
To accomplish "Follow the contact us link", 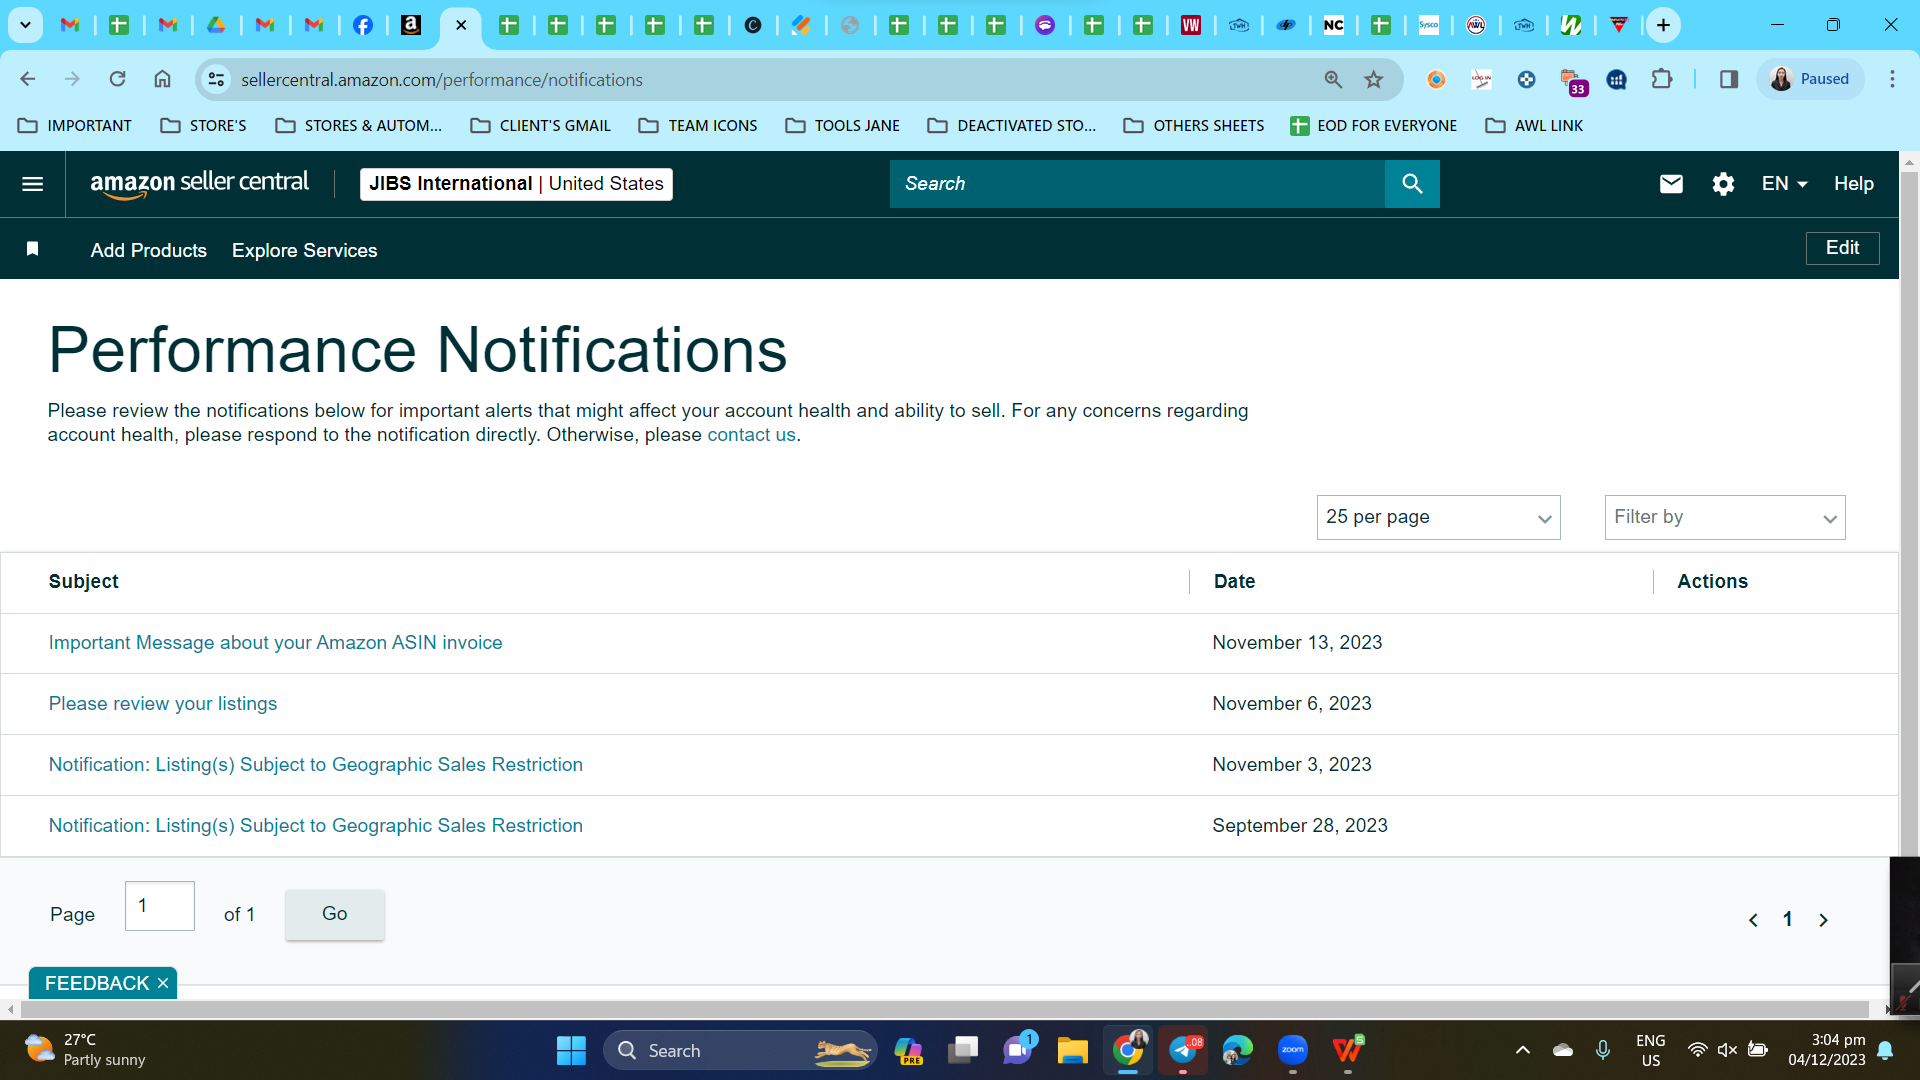I will 751,435.
